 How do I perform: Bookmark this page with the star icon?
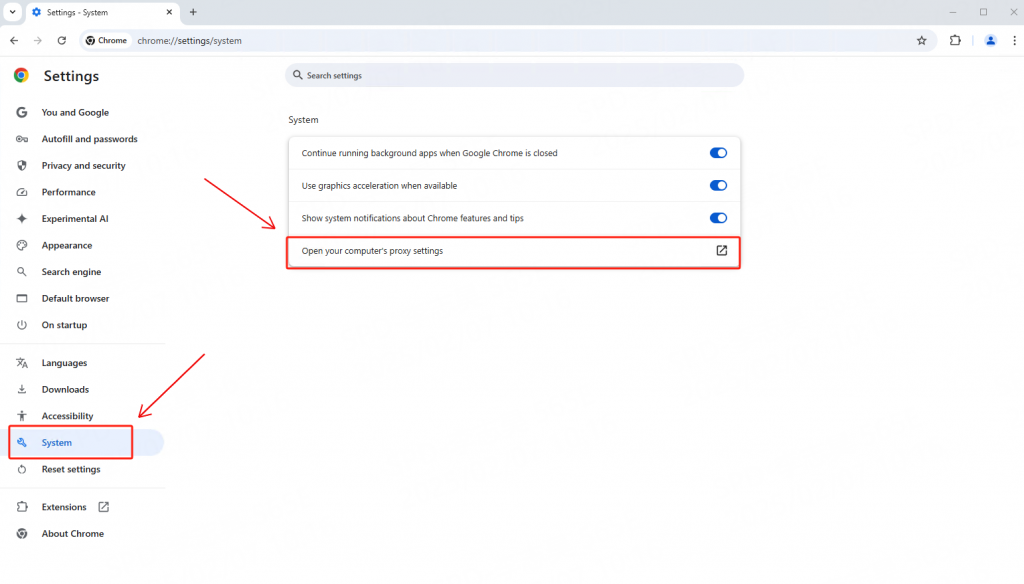tap(921, 41)
